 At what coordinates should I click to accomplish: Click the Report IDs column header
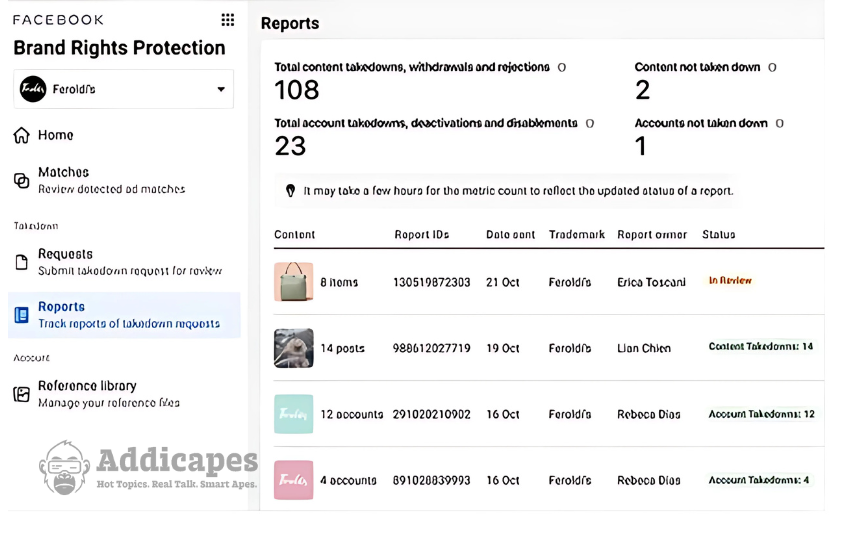pyautogui.click(x=422, y=235)
